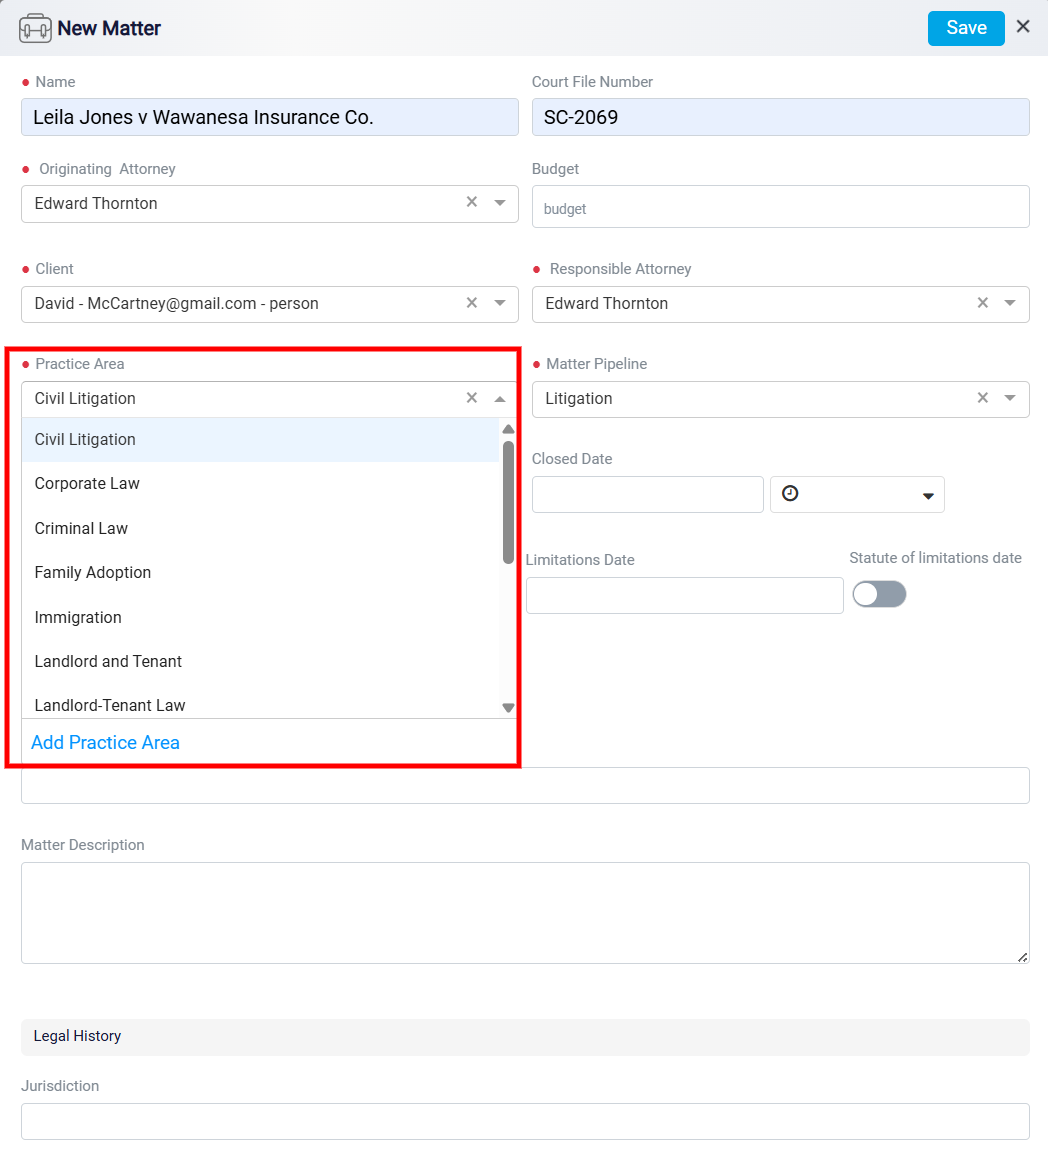Viewport: 1048px width, 1154px height.
Task: Clear the Originating Attorney selection
Action: pyautogui.click(x=472, y=202)
